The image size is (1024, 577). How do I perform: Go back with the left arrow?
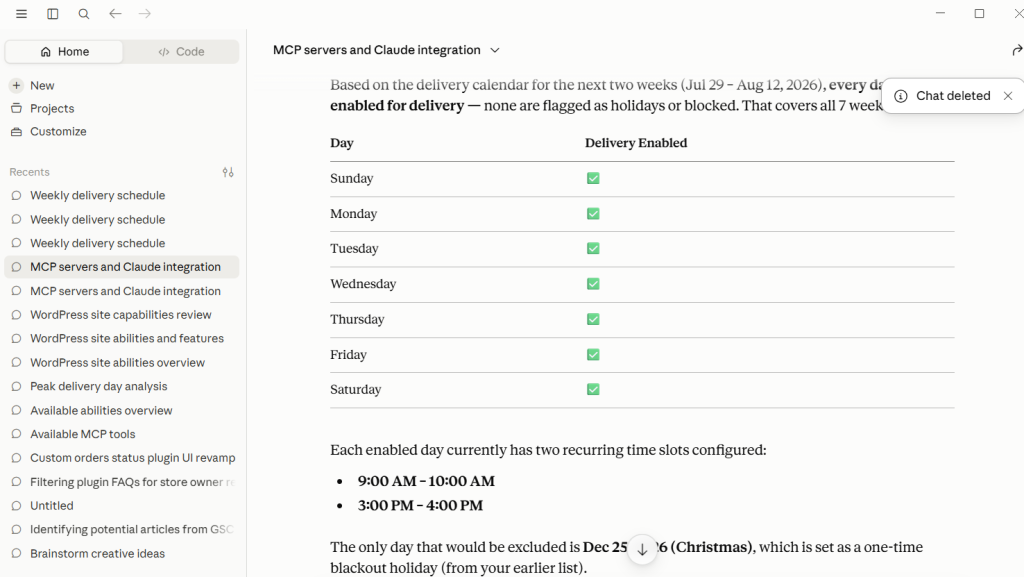pos(115,14)
